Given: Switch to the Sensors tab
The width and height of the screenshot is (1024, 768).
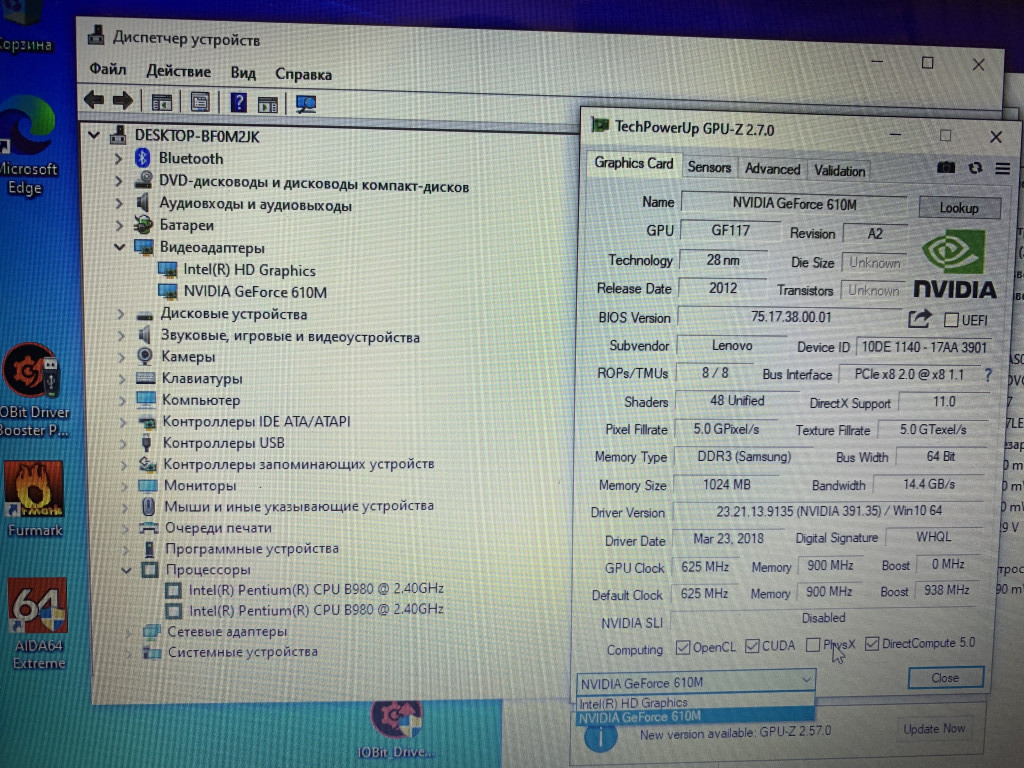Looking at the screenshot, I should [x=709, y=168].
